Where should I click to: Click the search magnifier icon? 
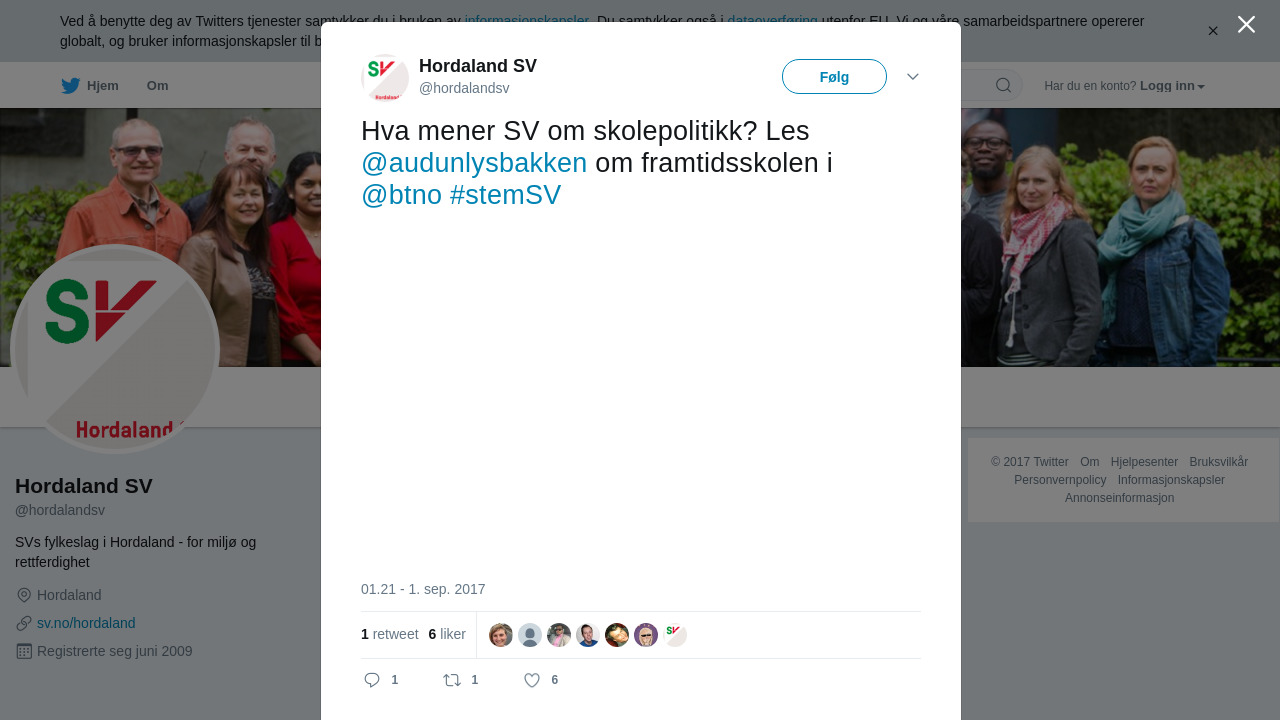(1003, 85)
